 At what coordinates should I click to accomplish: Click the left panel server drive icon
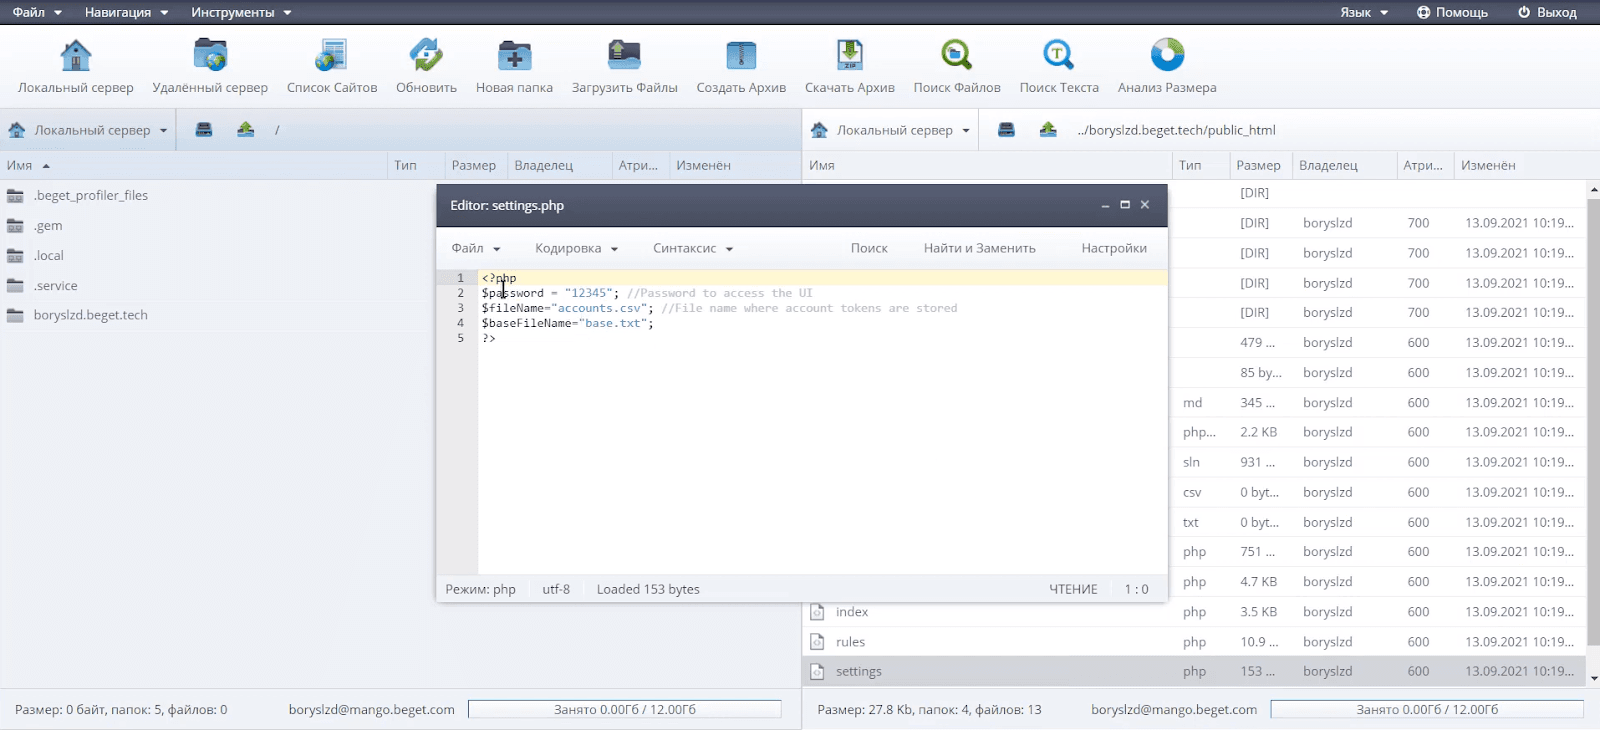[x=204, y=130]
